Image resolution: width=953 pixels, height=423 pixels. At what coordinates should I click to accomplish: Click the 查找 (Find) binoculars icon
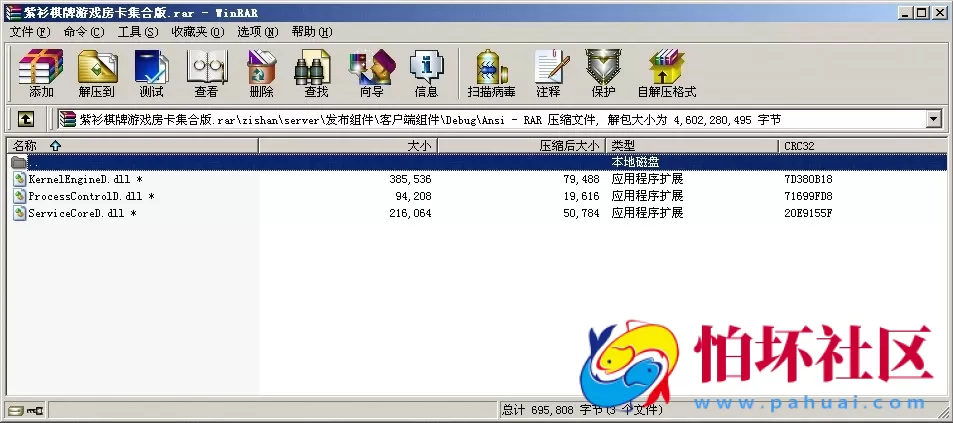[312, 67]
